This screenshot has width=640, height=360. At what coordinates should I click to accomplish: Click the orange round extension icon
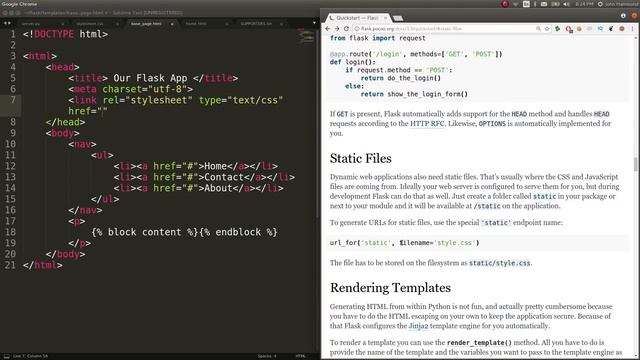(x=579, y=29)
